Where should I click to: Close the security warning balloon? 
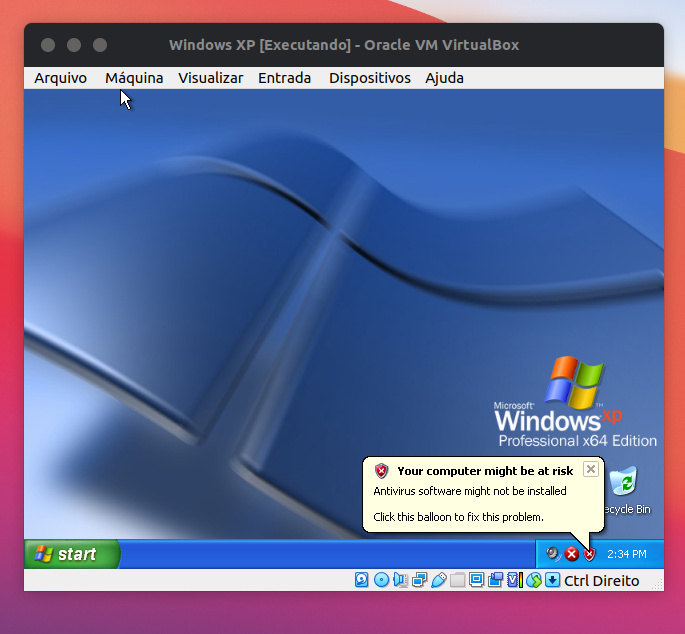(x=591, y=469)
